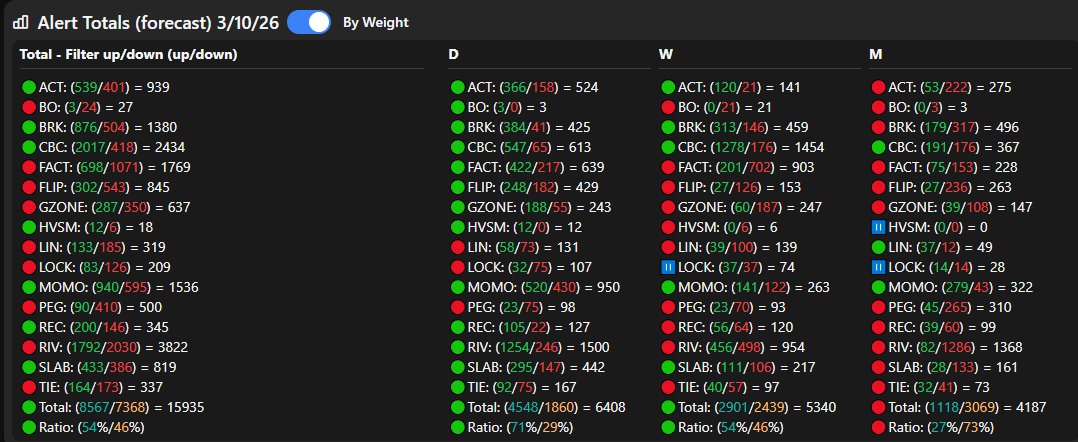Screen dimensions: 1078x442
Task: Click green dot next to MOMO = 1536
Action: click(29, 287)
